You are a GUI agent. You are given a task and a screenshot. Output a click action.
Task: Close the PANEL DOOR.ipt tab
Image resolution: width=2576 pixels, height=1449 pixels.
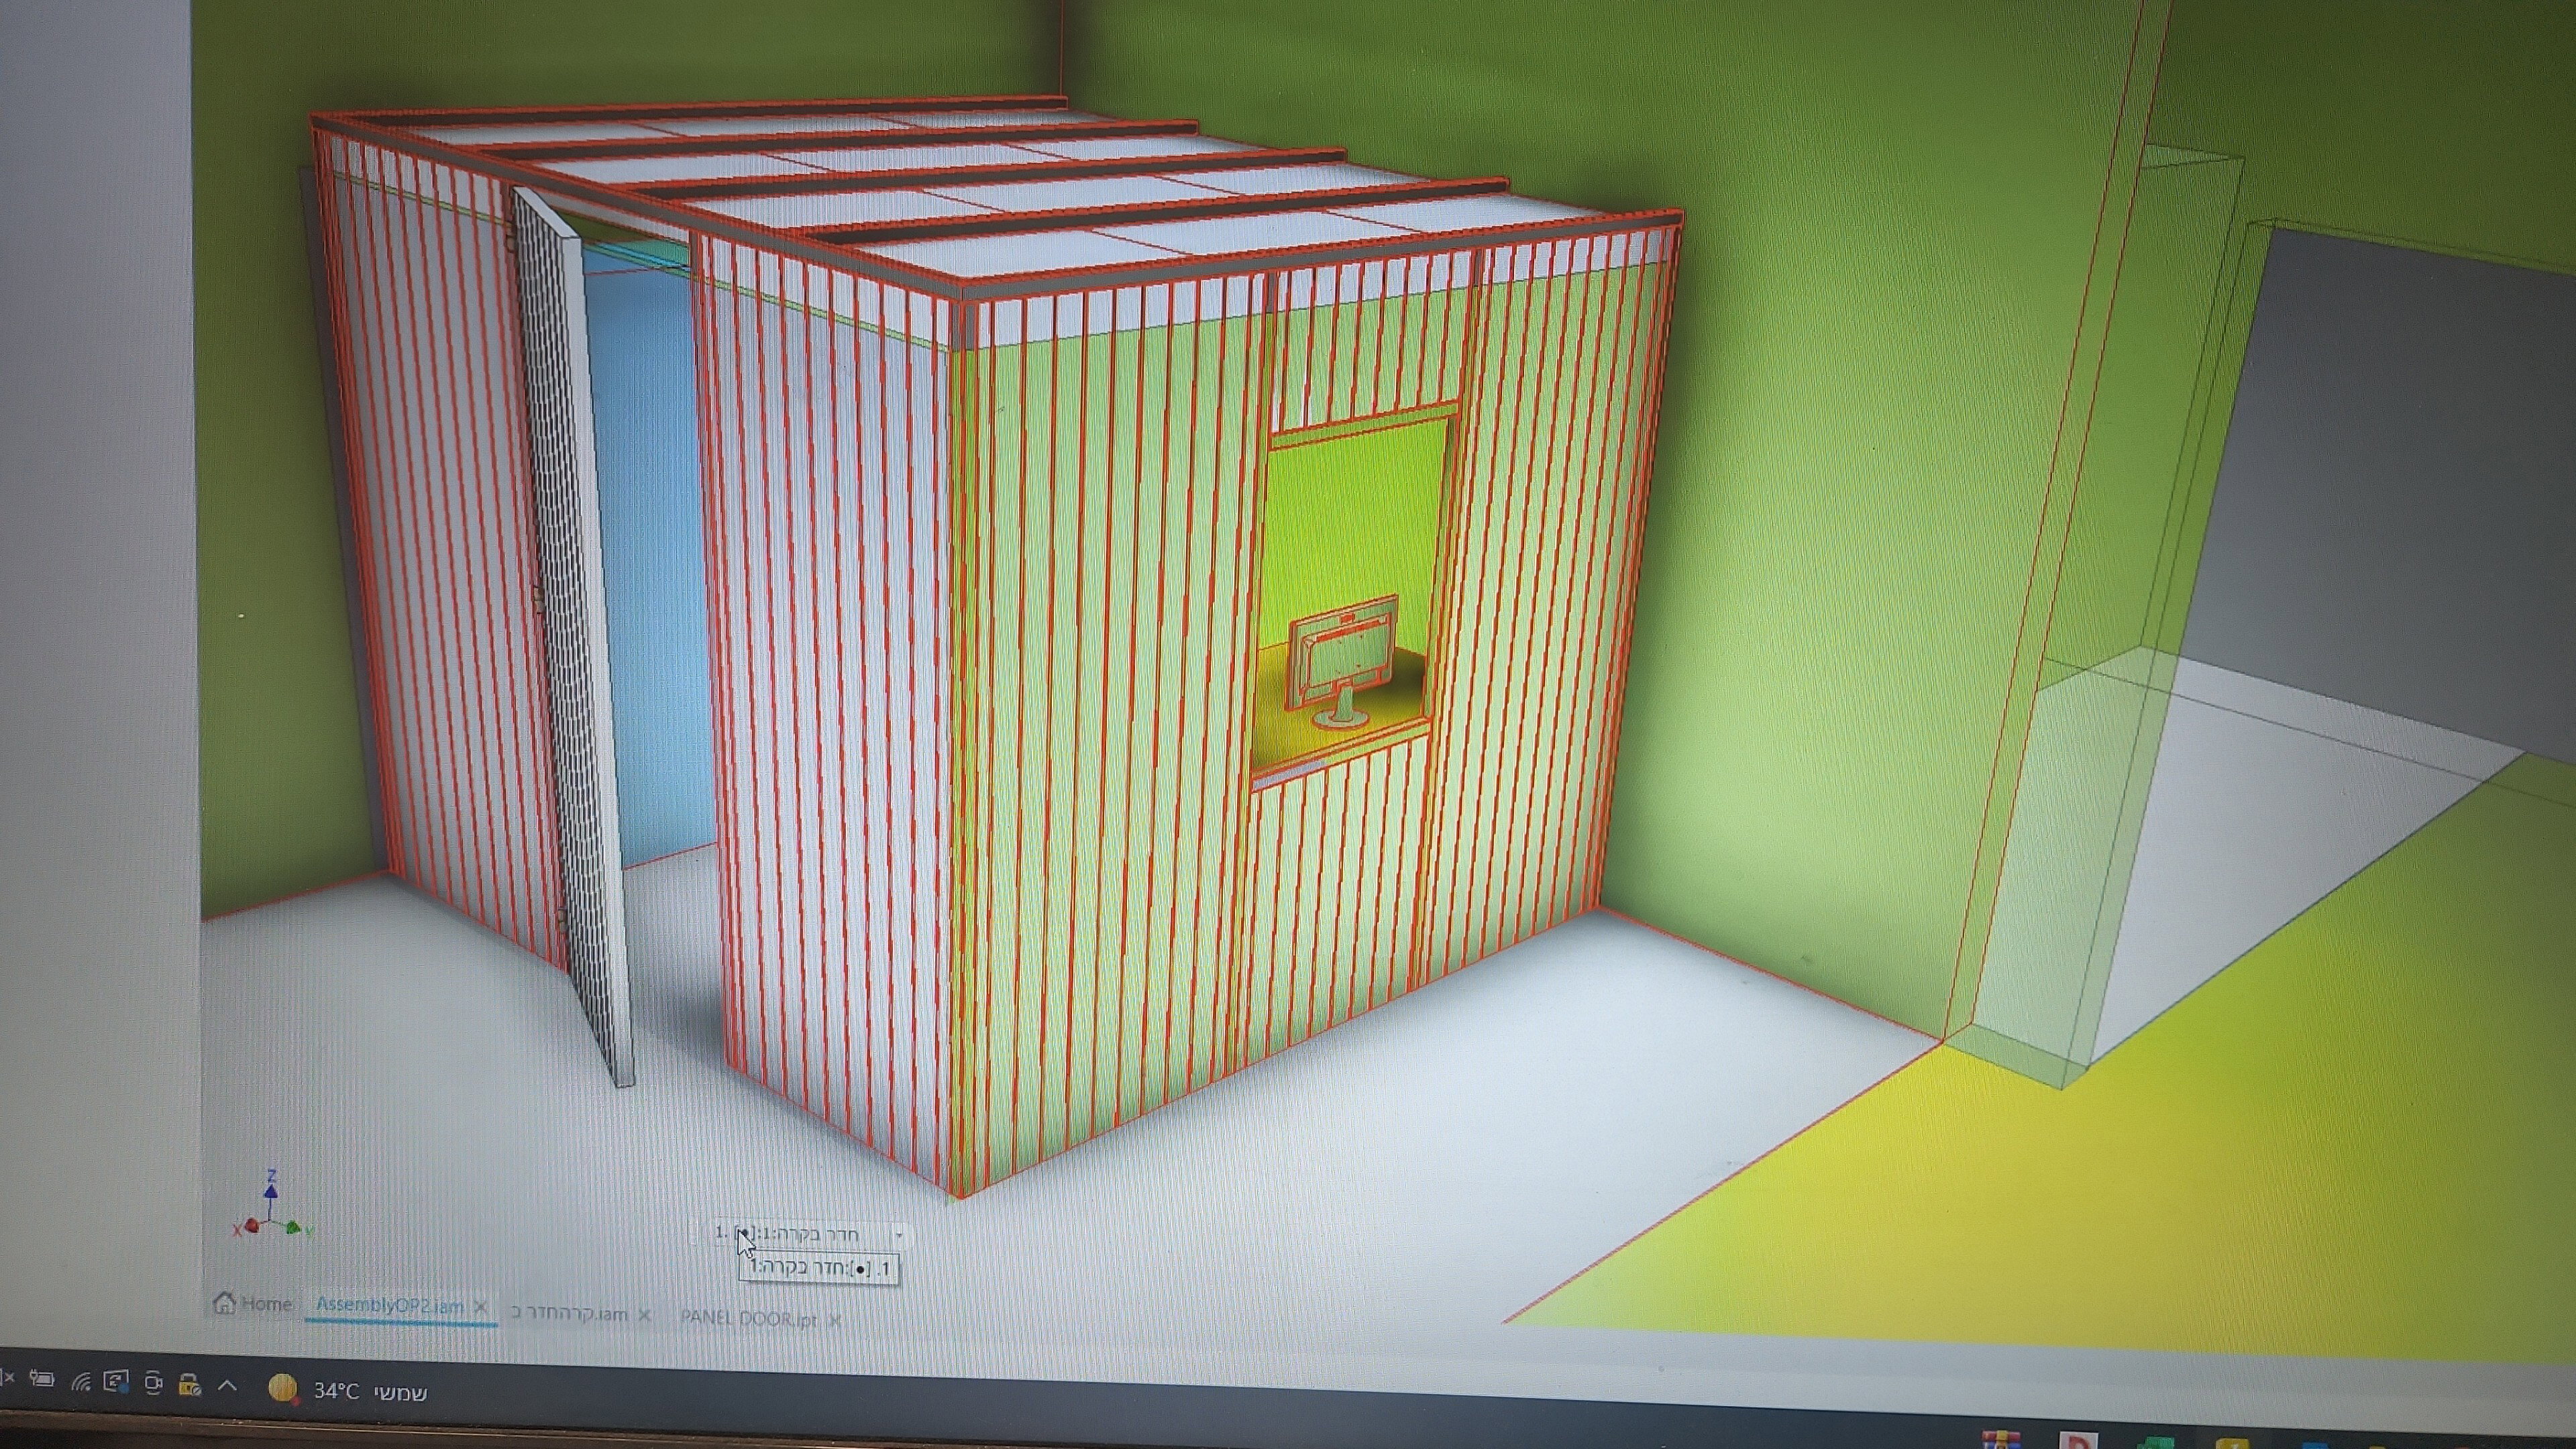tap(835, 1320)
